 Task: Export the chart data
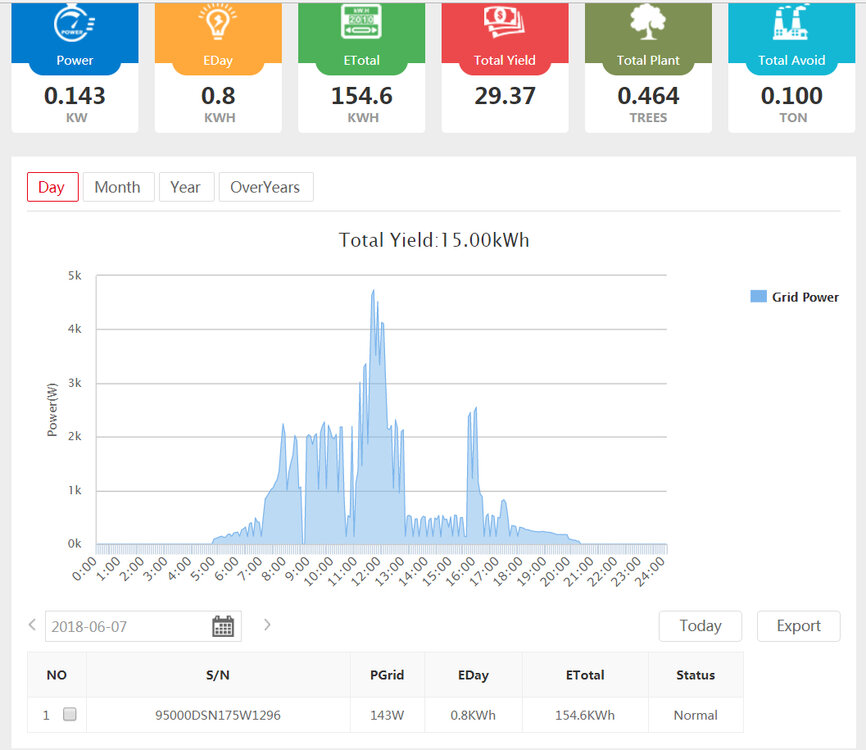point(798,626)
